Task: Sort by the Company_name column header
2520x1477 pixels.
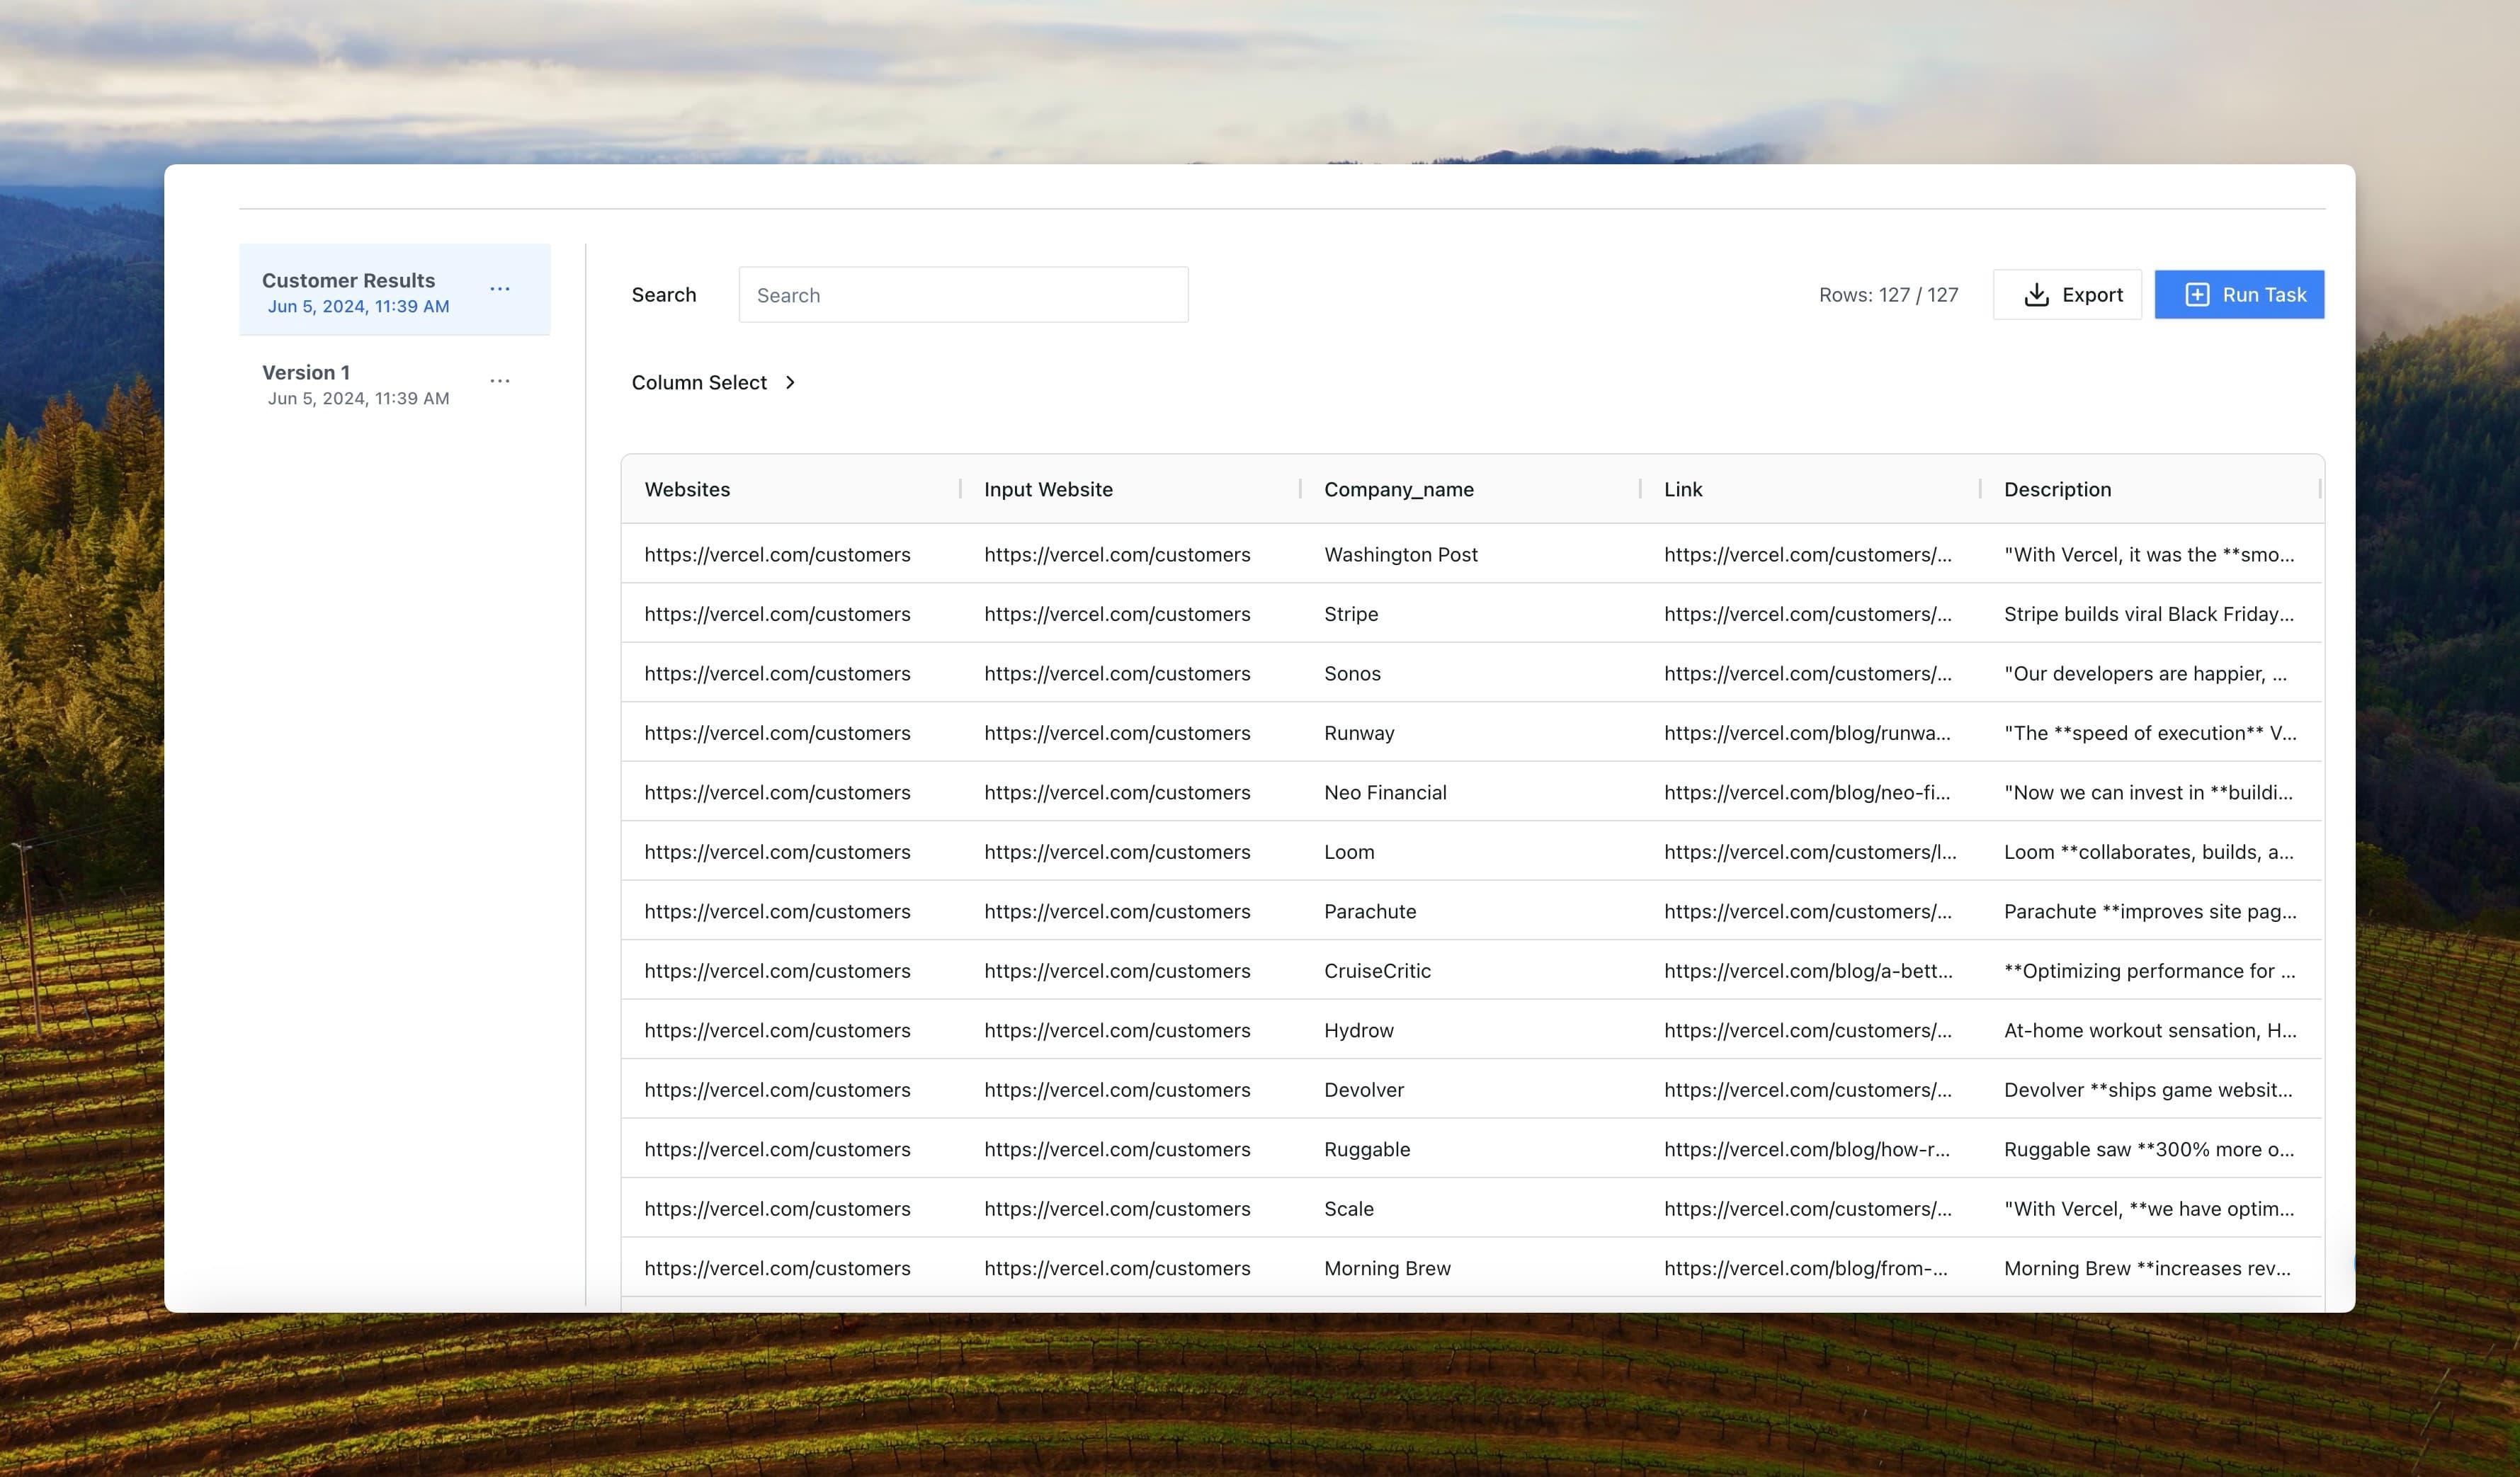Action: point(1398,489)
